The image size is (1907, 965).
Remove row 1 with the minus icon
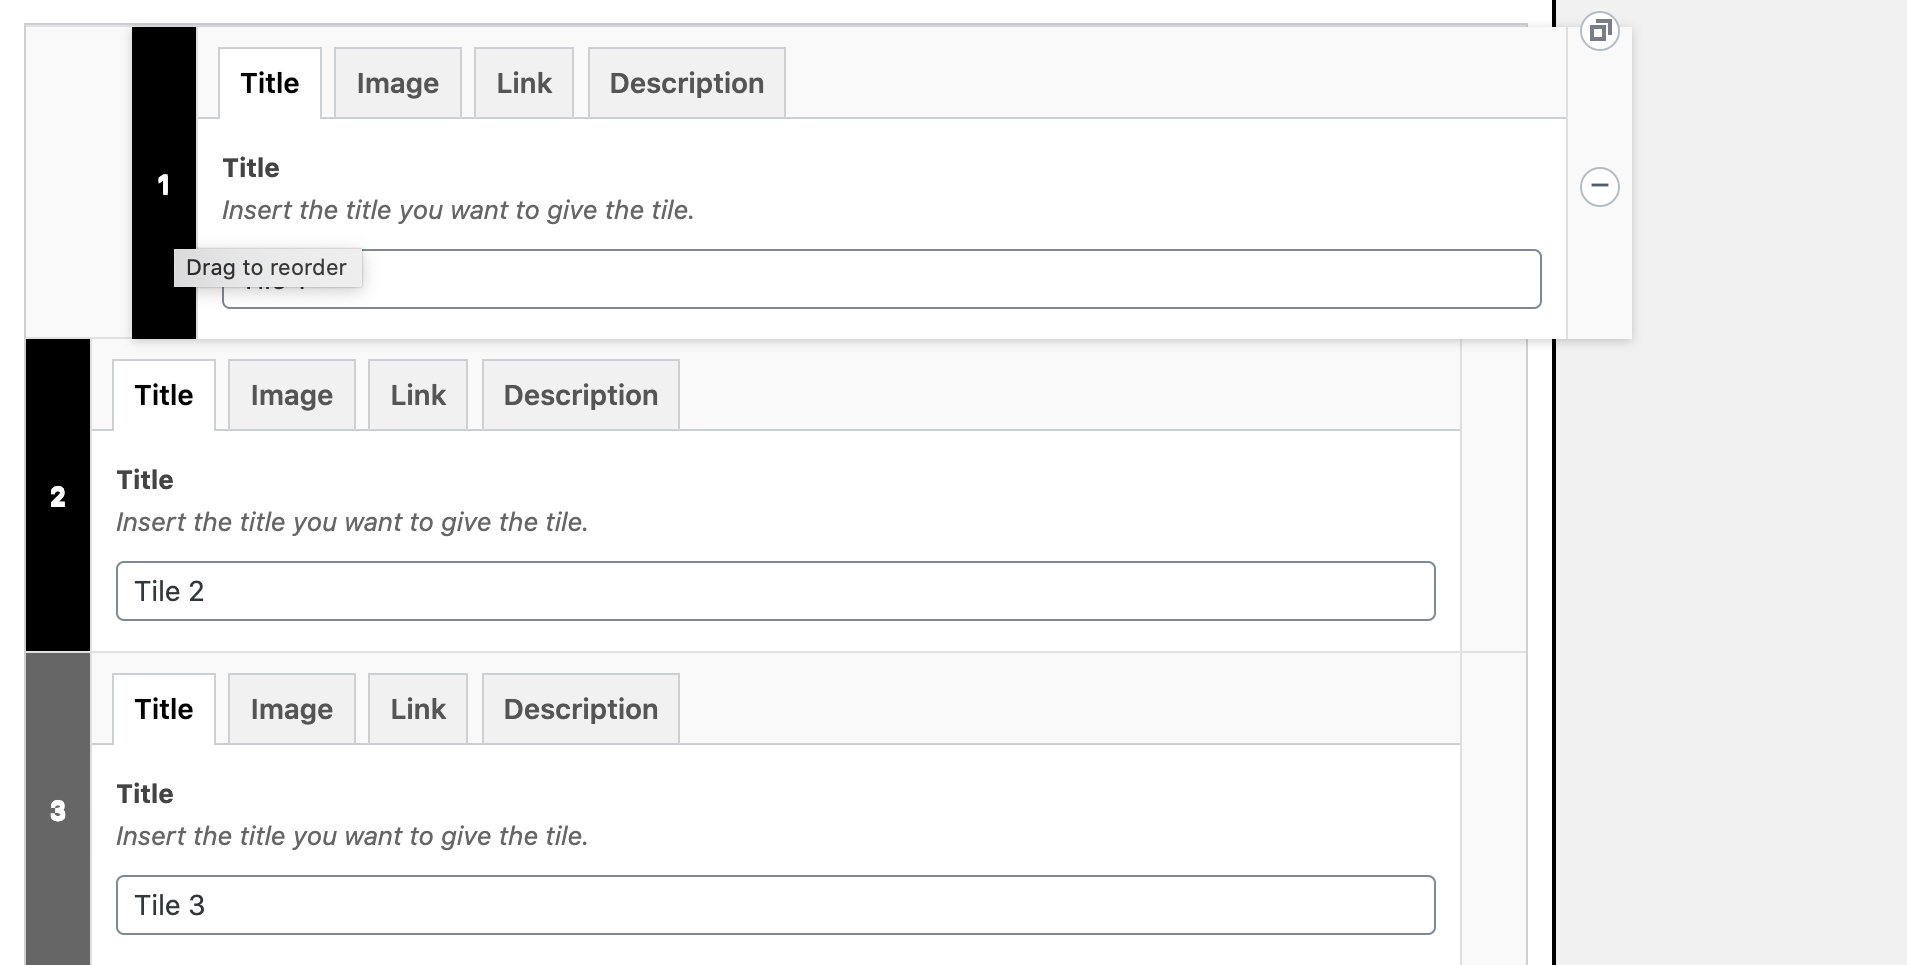tap(1599, 187)
